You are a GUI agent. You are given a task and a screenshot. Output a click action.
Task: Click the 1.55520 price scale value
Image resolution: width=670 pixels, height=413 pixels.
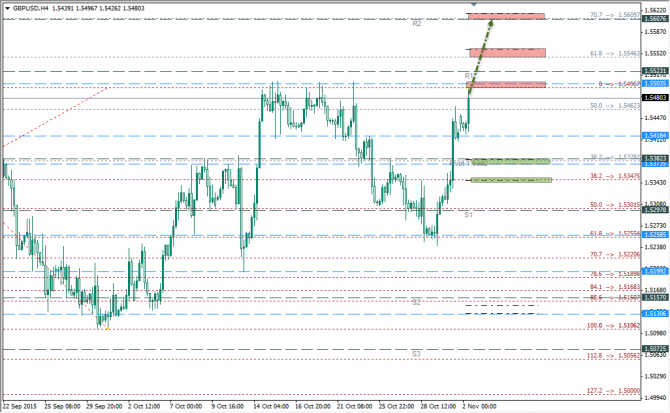tap(656, 53)
